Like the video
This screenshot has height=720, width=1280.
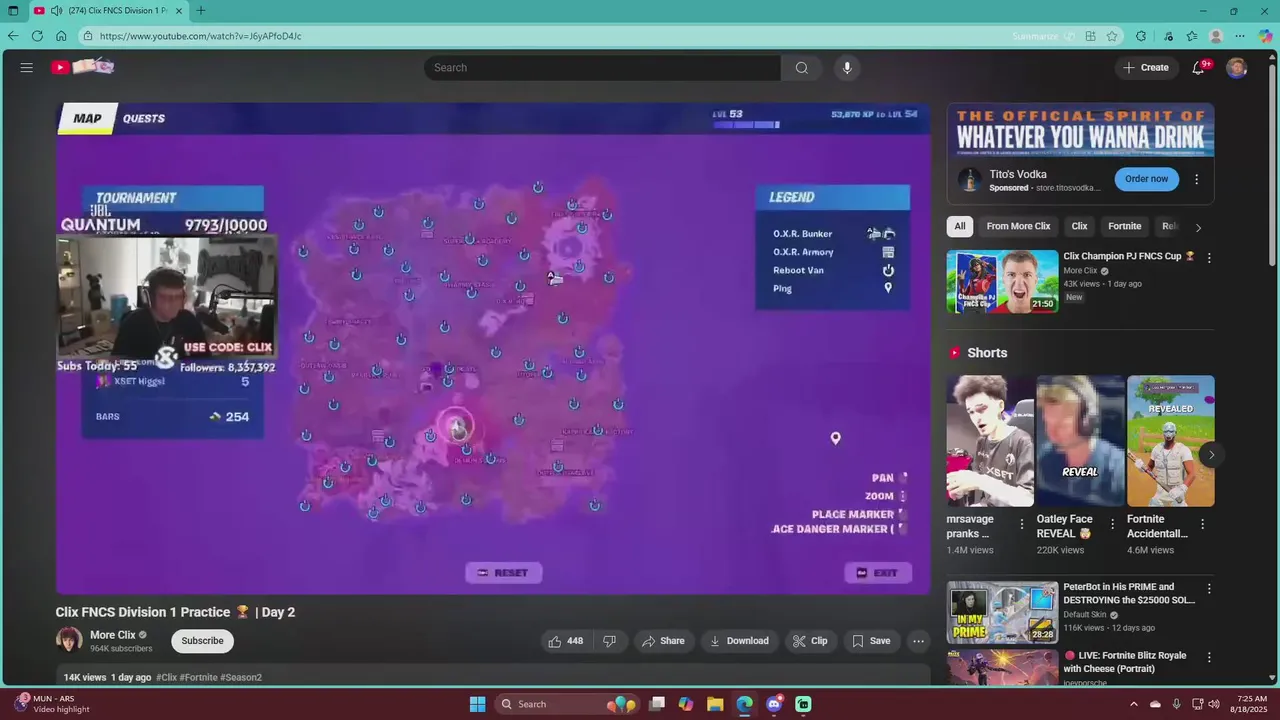565,641
